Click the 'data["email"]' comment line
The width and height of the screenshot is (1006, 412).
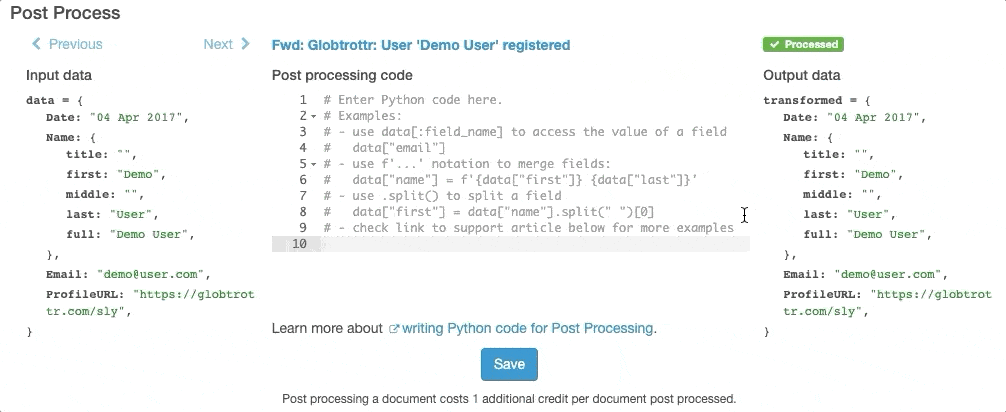(x=384, y=148)
